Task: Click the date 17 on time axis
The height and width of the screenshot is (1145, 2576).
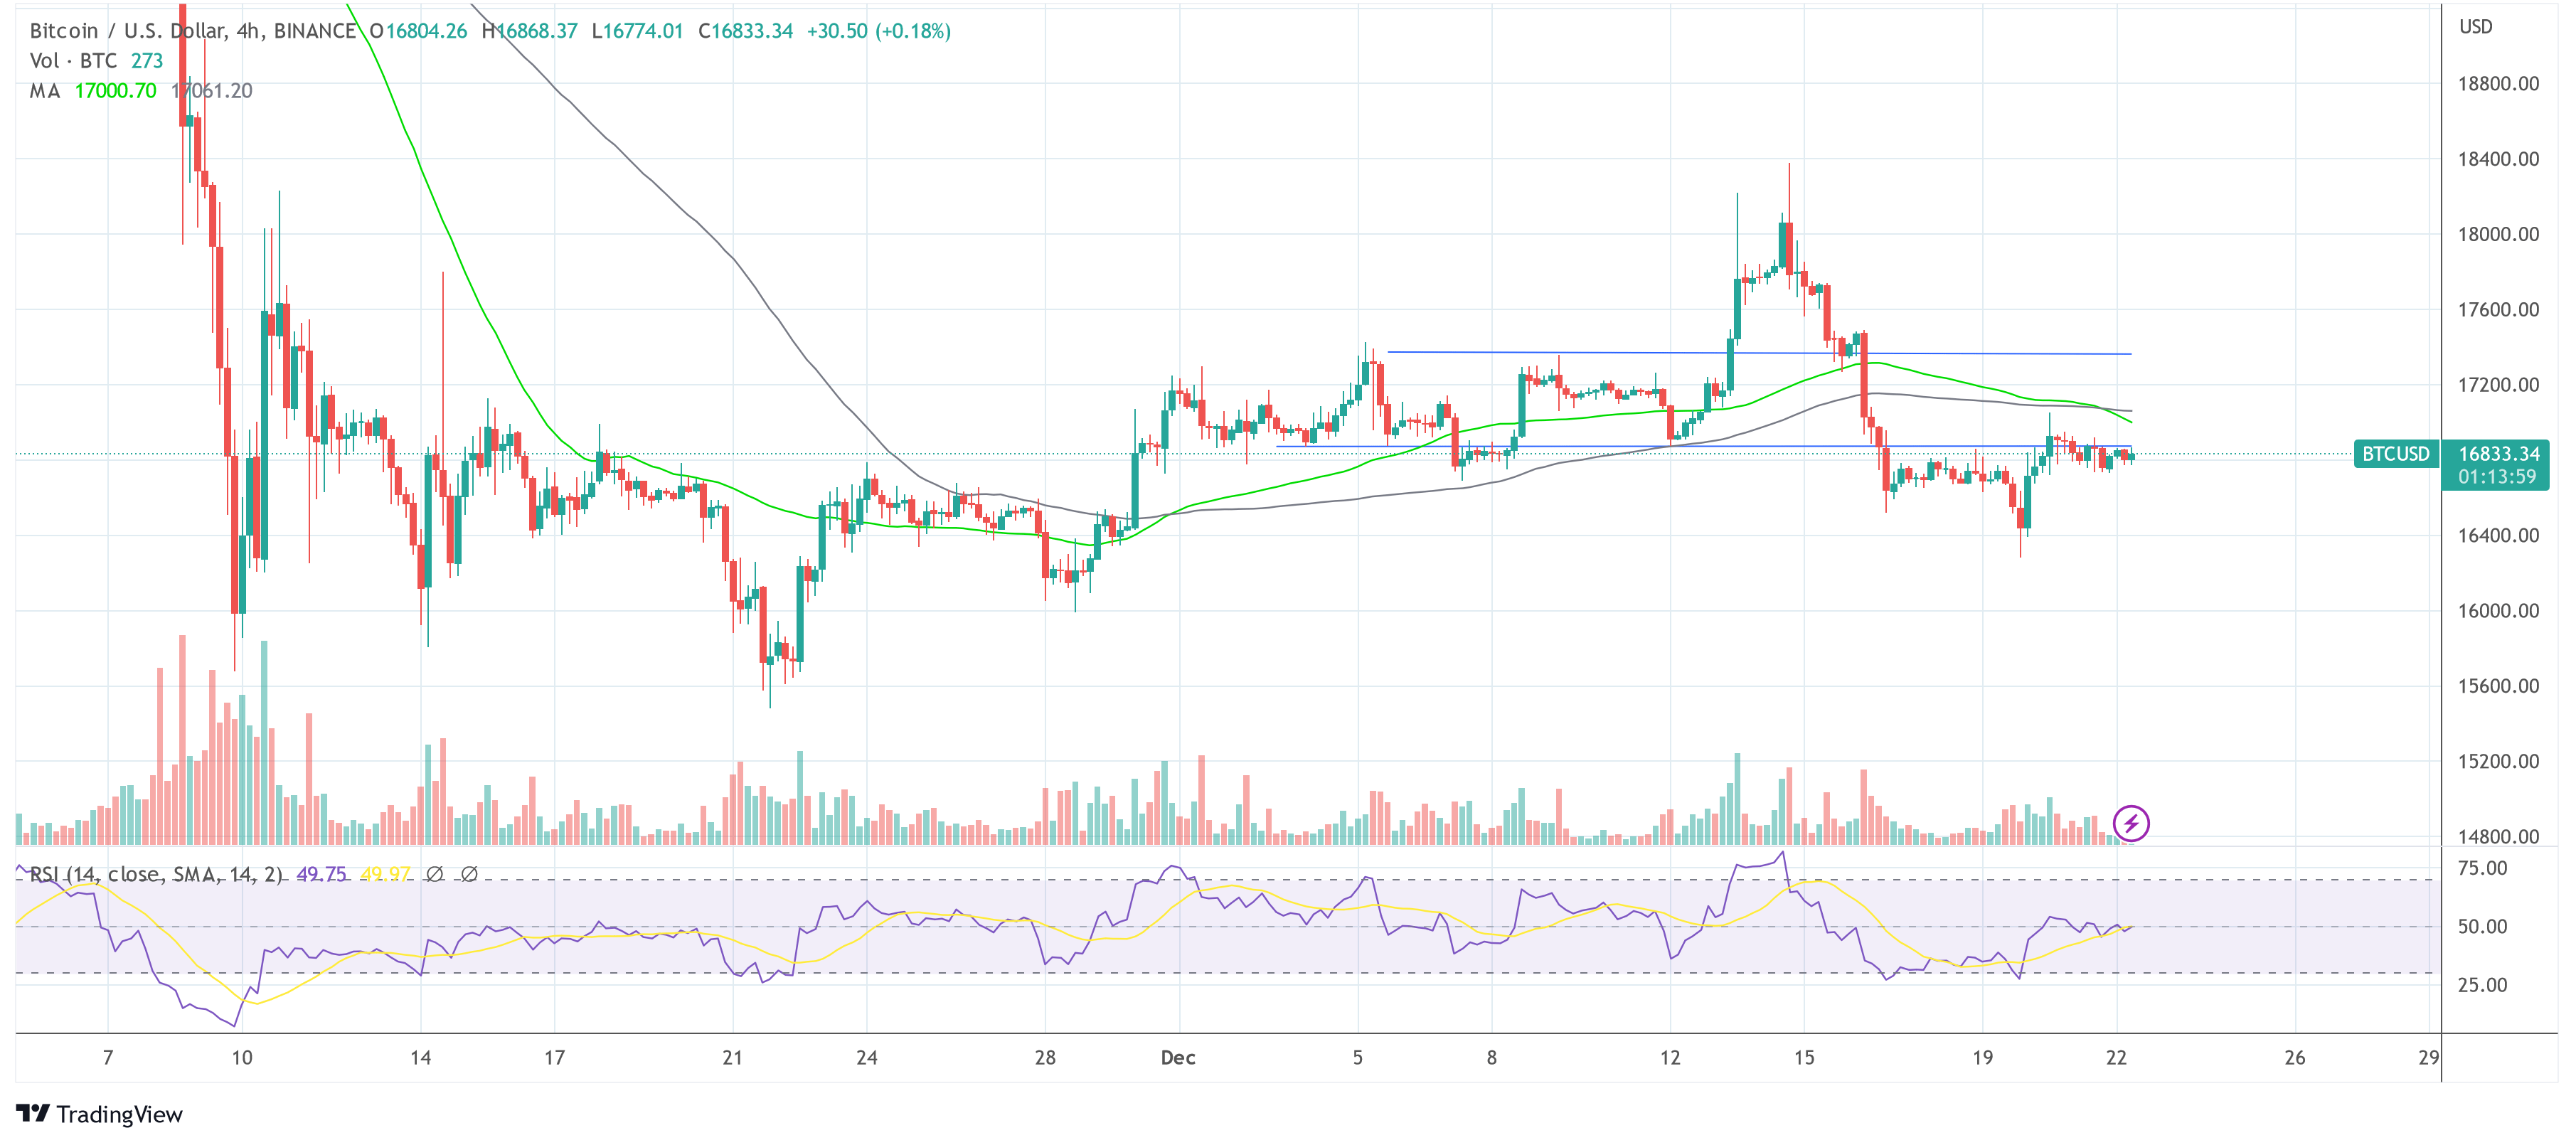Action: 555,1058
